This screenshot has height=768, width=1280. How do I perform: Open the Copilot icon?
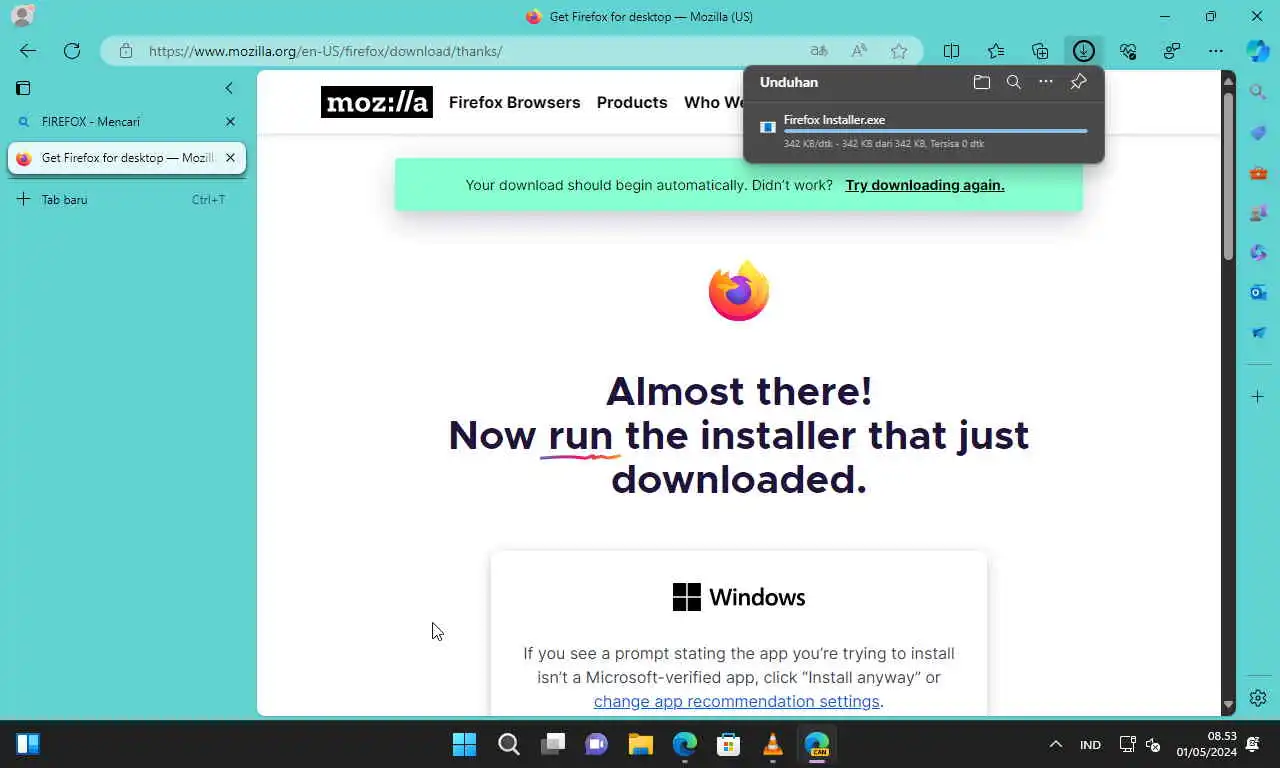(x=1258, y=51)
